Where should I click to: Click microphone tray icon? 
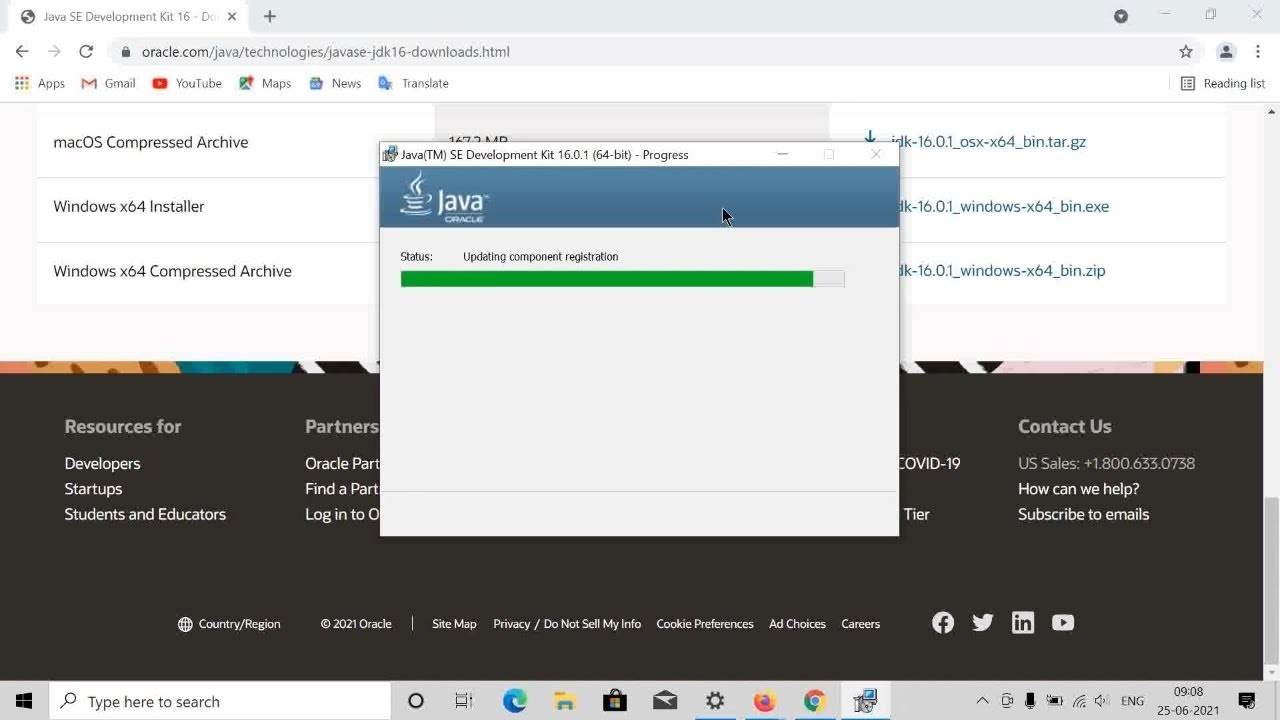(x=1030, y=701)
